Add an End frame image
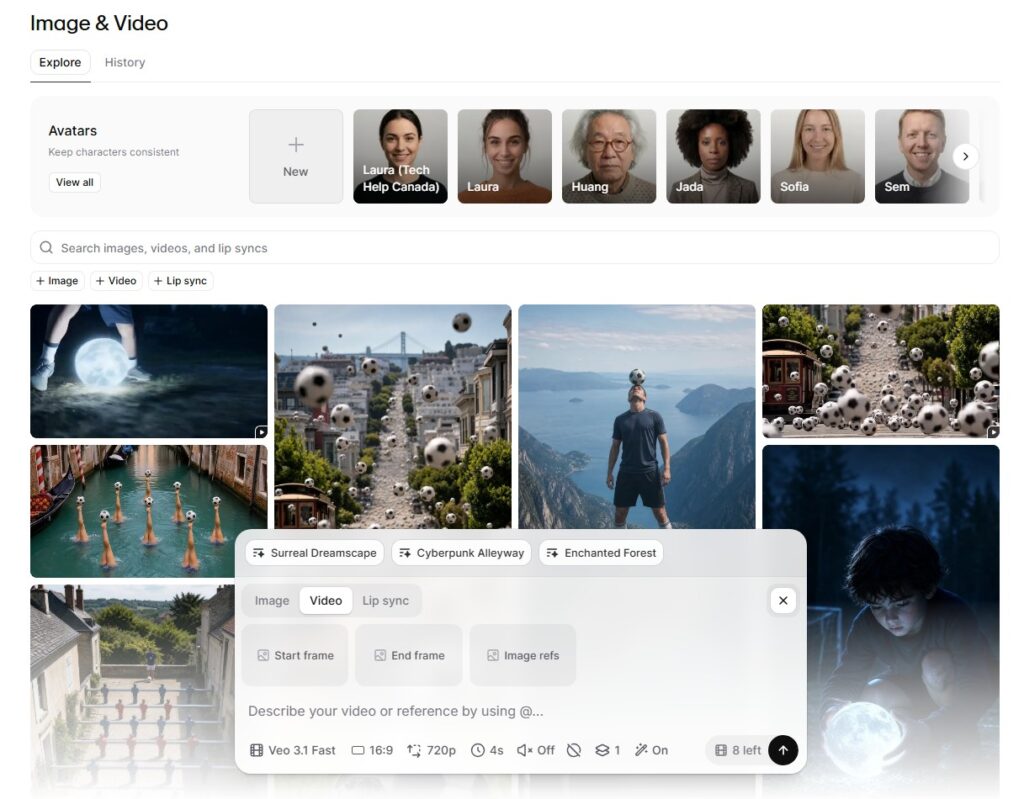 point(409,655)
